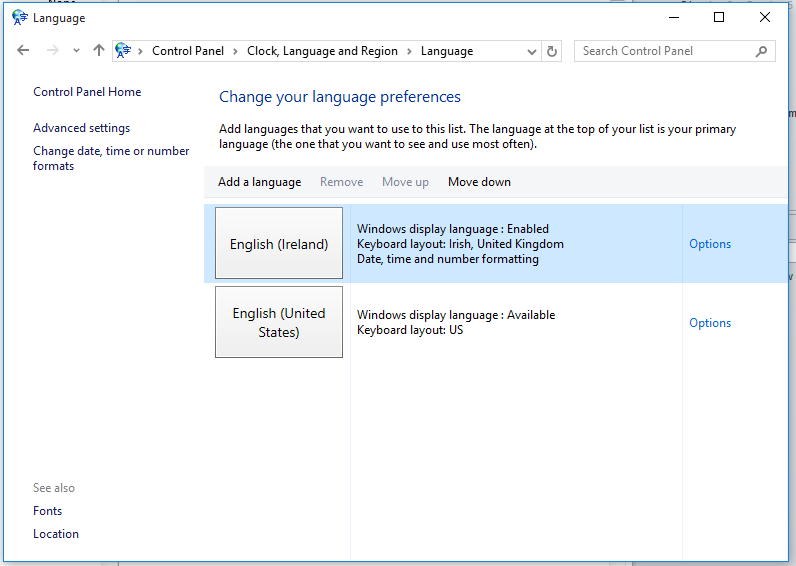Click the forward navigation arrow
Screen dimensions: 796x566
point(52,50)
